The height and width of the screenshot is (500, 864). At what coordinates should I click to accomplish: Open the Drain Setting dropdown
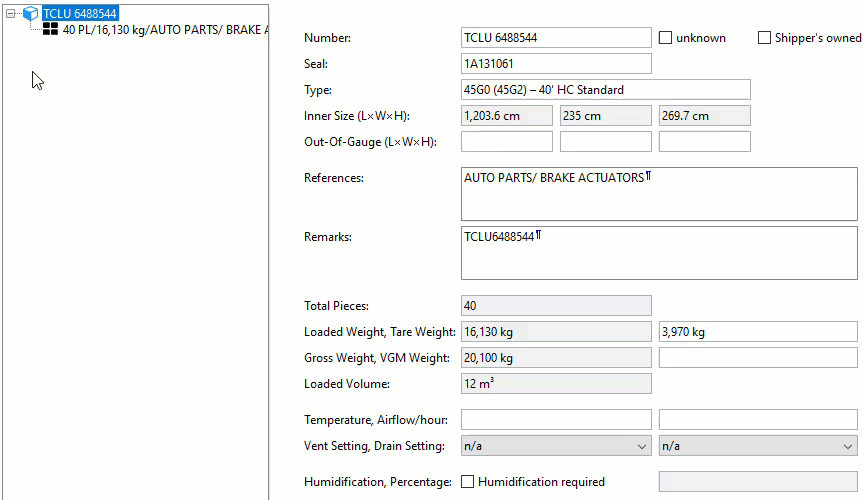(758, 446)
